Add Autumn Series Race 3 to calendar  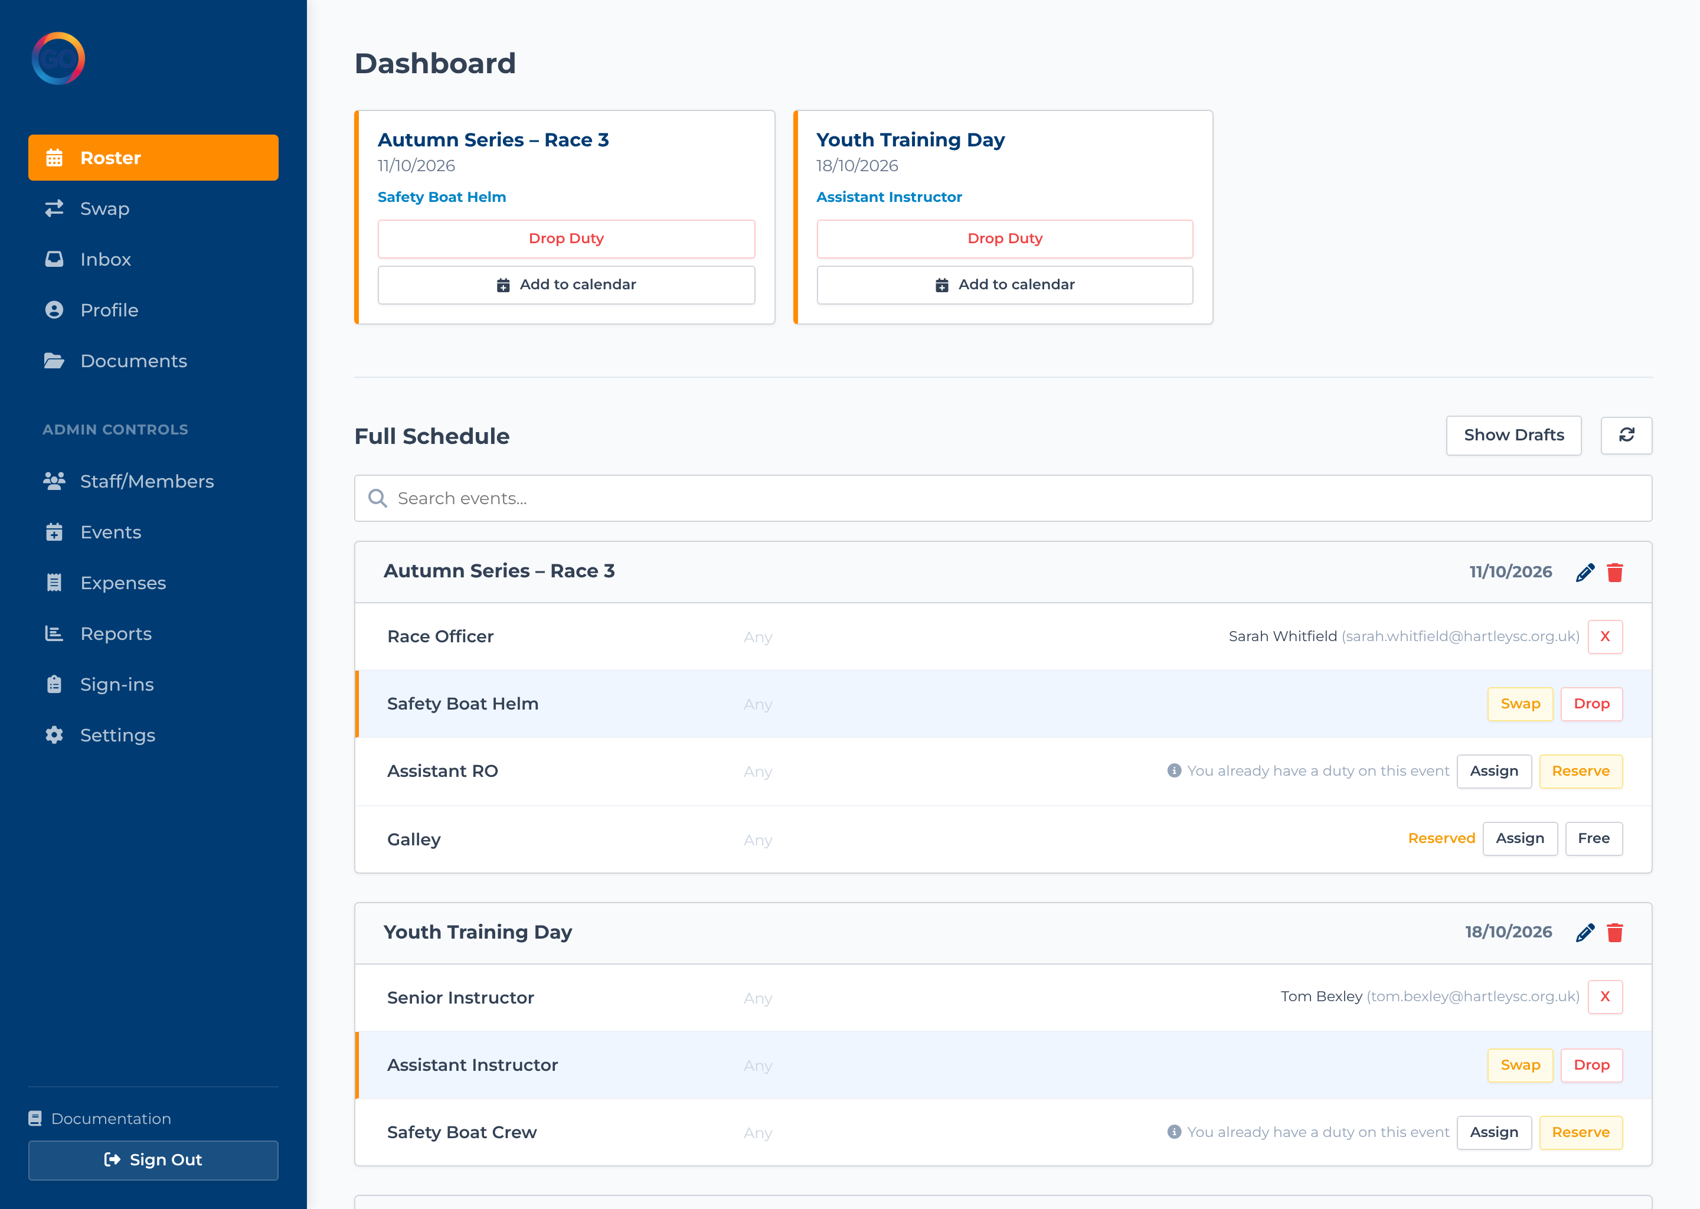(x=566, y=285)
